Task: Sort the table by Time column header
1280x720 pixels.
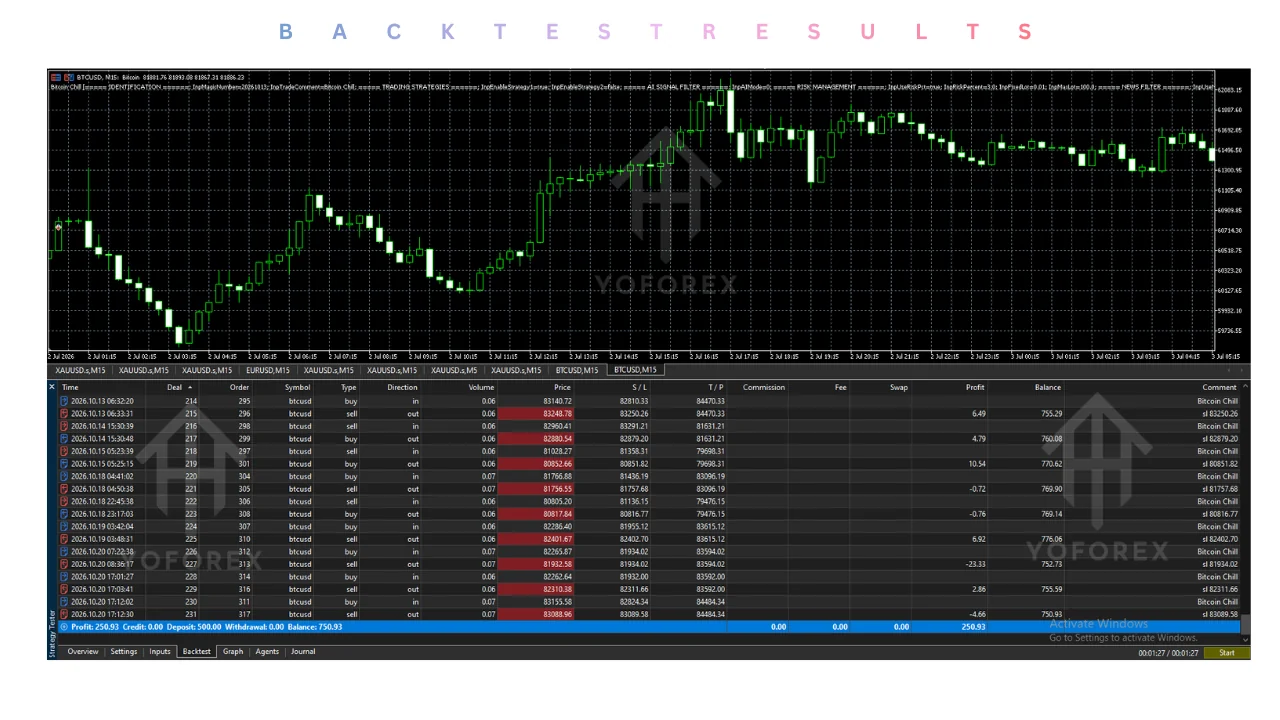Action: click(70, 387)
